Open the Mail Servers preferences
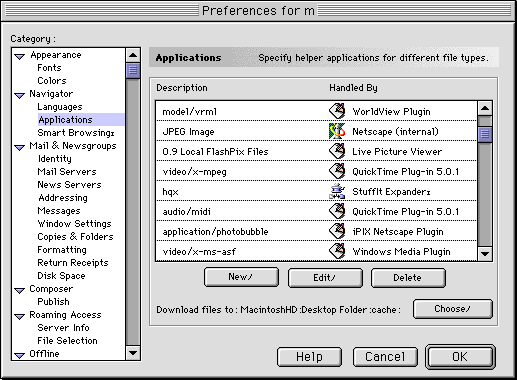 (x=67, y=172)
